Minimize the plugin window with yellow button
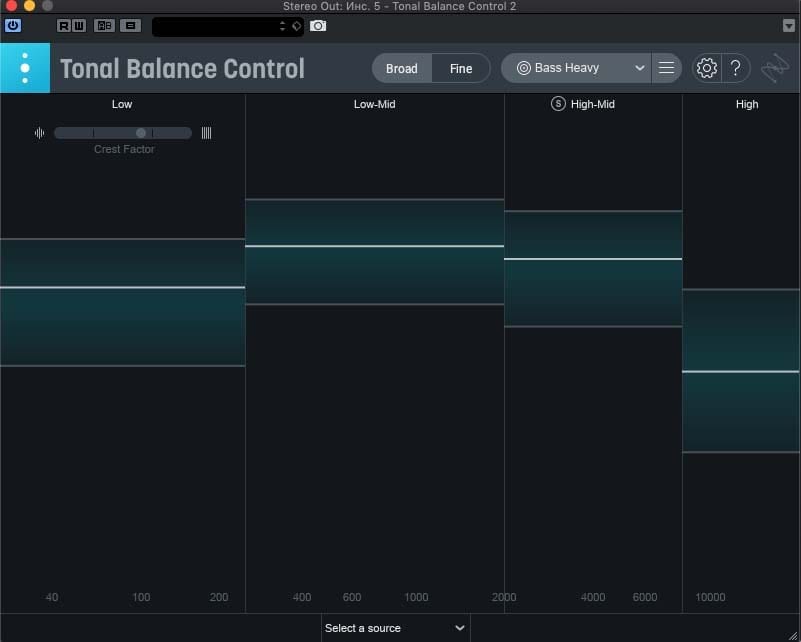 (30, 6)
